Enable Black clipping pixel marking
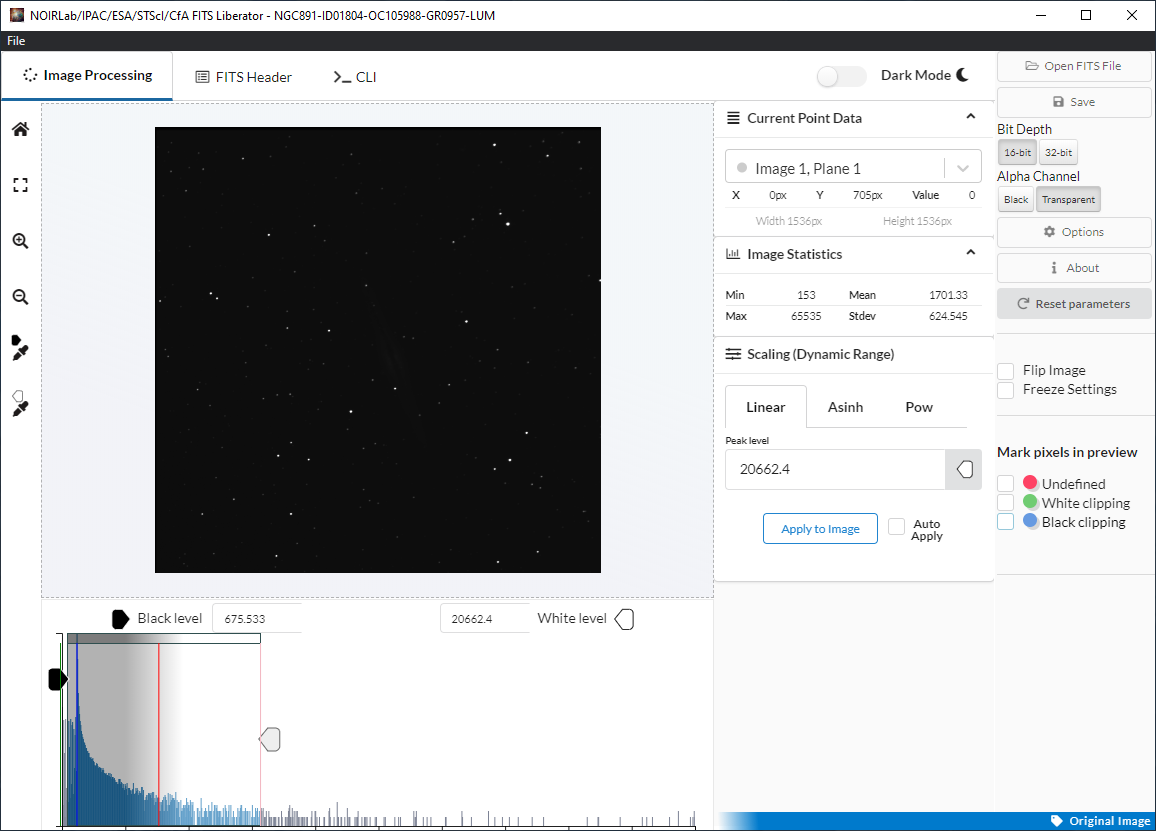The image size is (1156, 831). (x=1006, y=521)
